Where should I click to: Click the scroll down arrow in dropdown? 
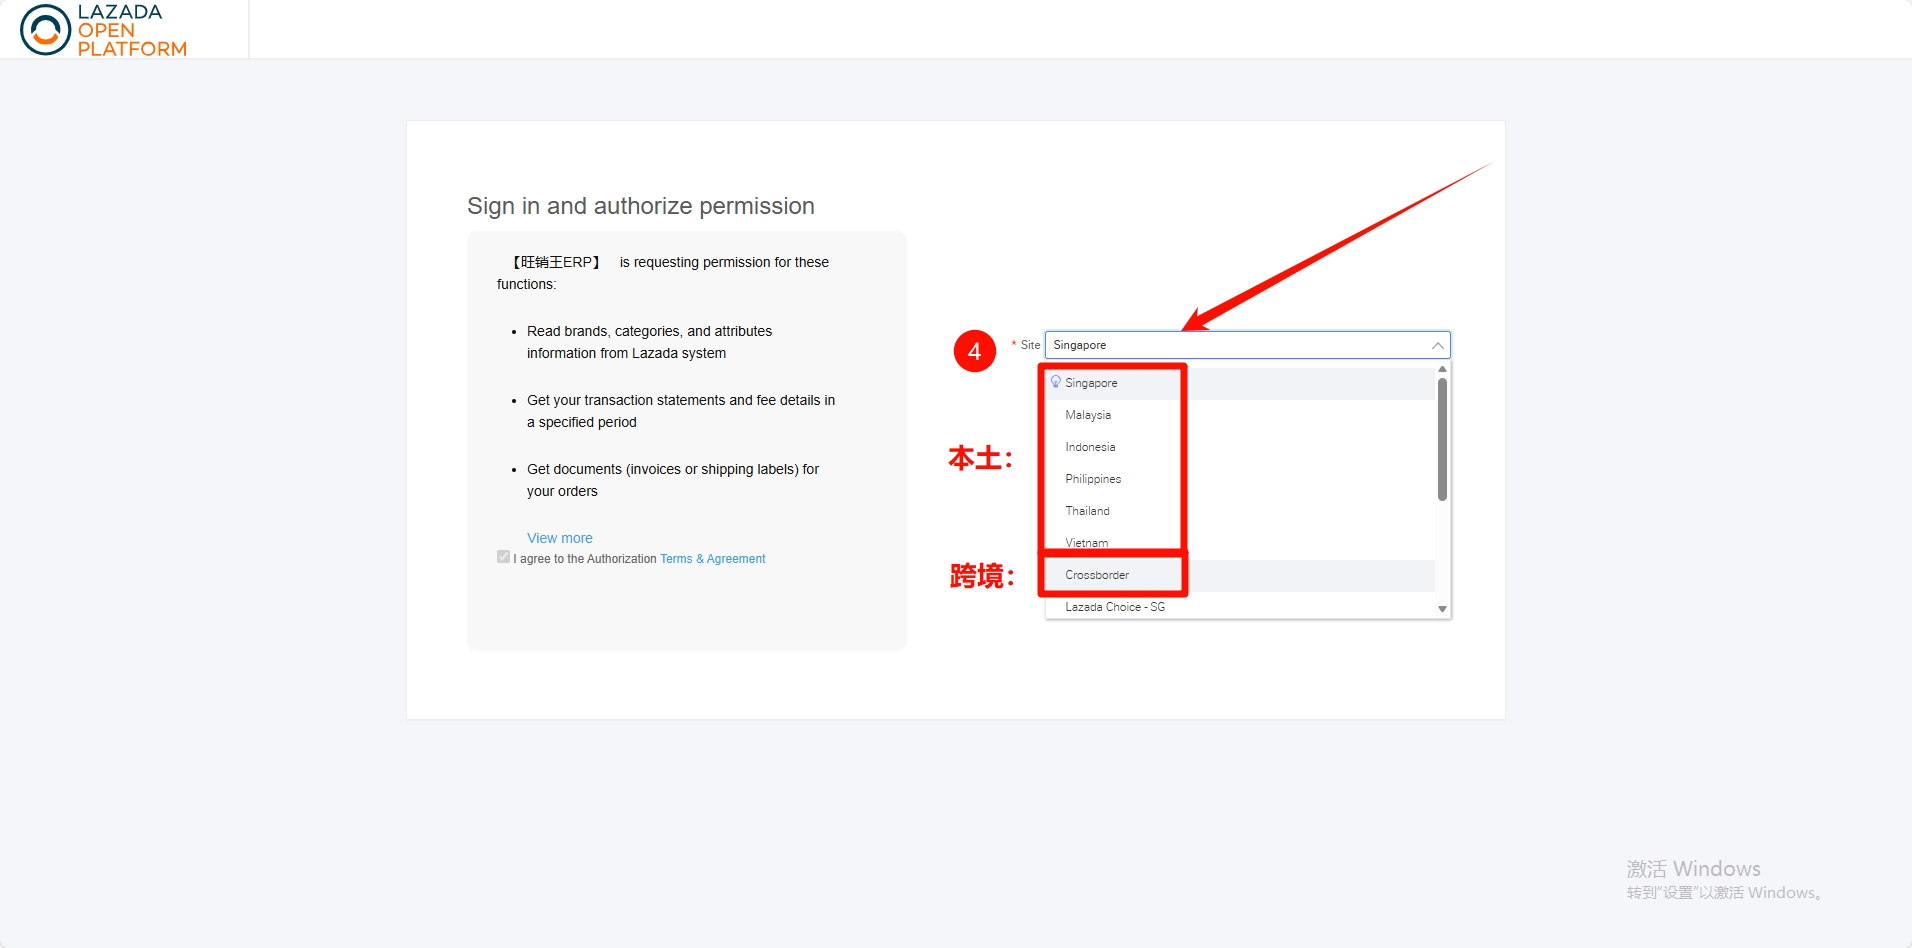pyautogui.click(x=1442, y=609)
